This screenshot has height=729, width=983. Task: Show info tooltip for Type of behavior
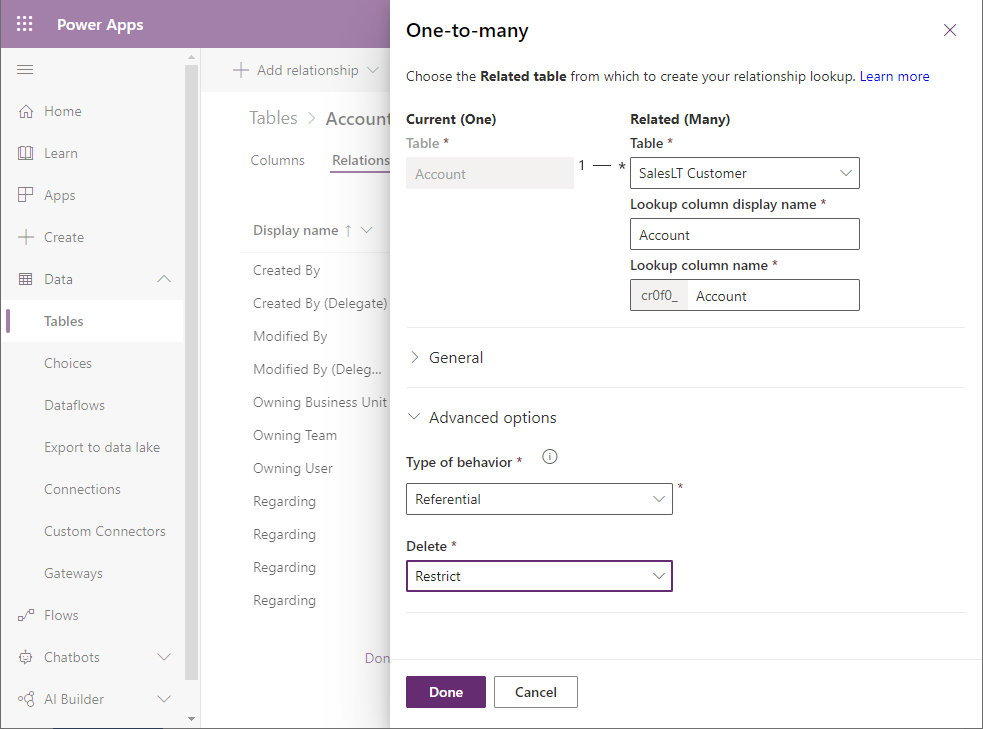549,458
